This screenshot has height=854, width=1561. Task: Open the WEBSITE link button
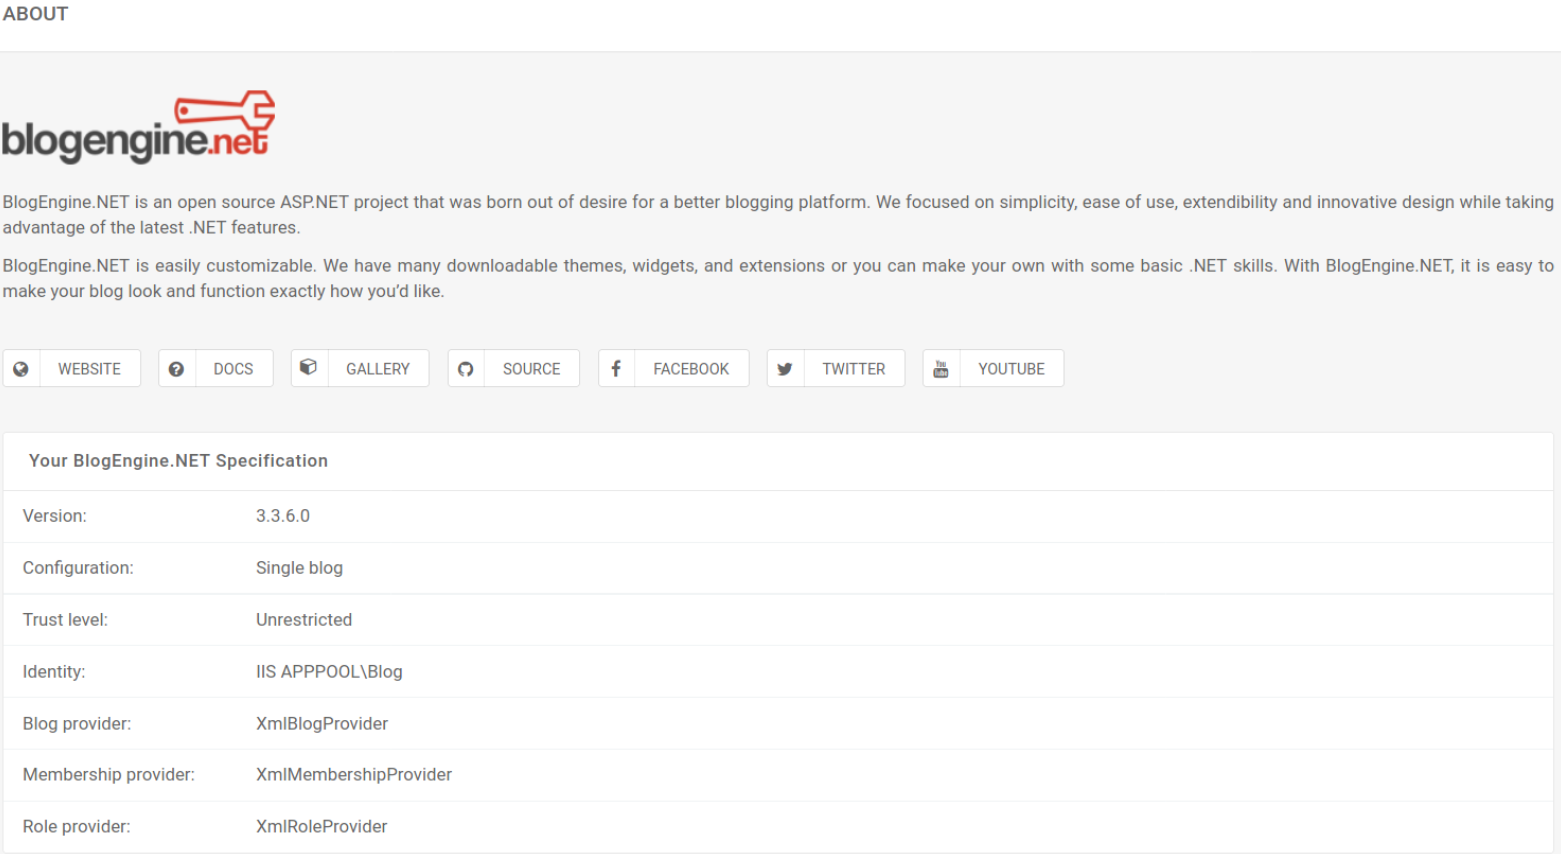click(x=72, y=368)
